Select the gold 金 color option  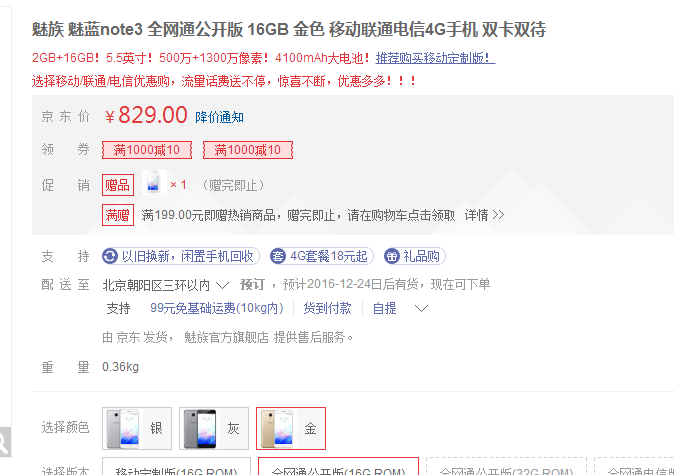tap(291, 429)
